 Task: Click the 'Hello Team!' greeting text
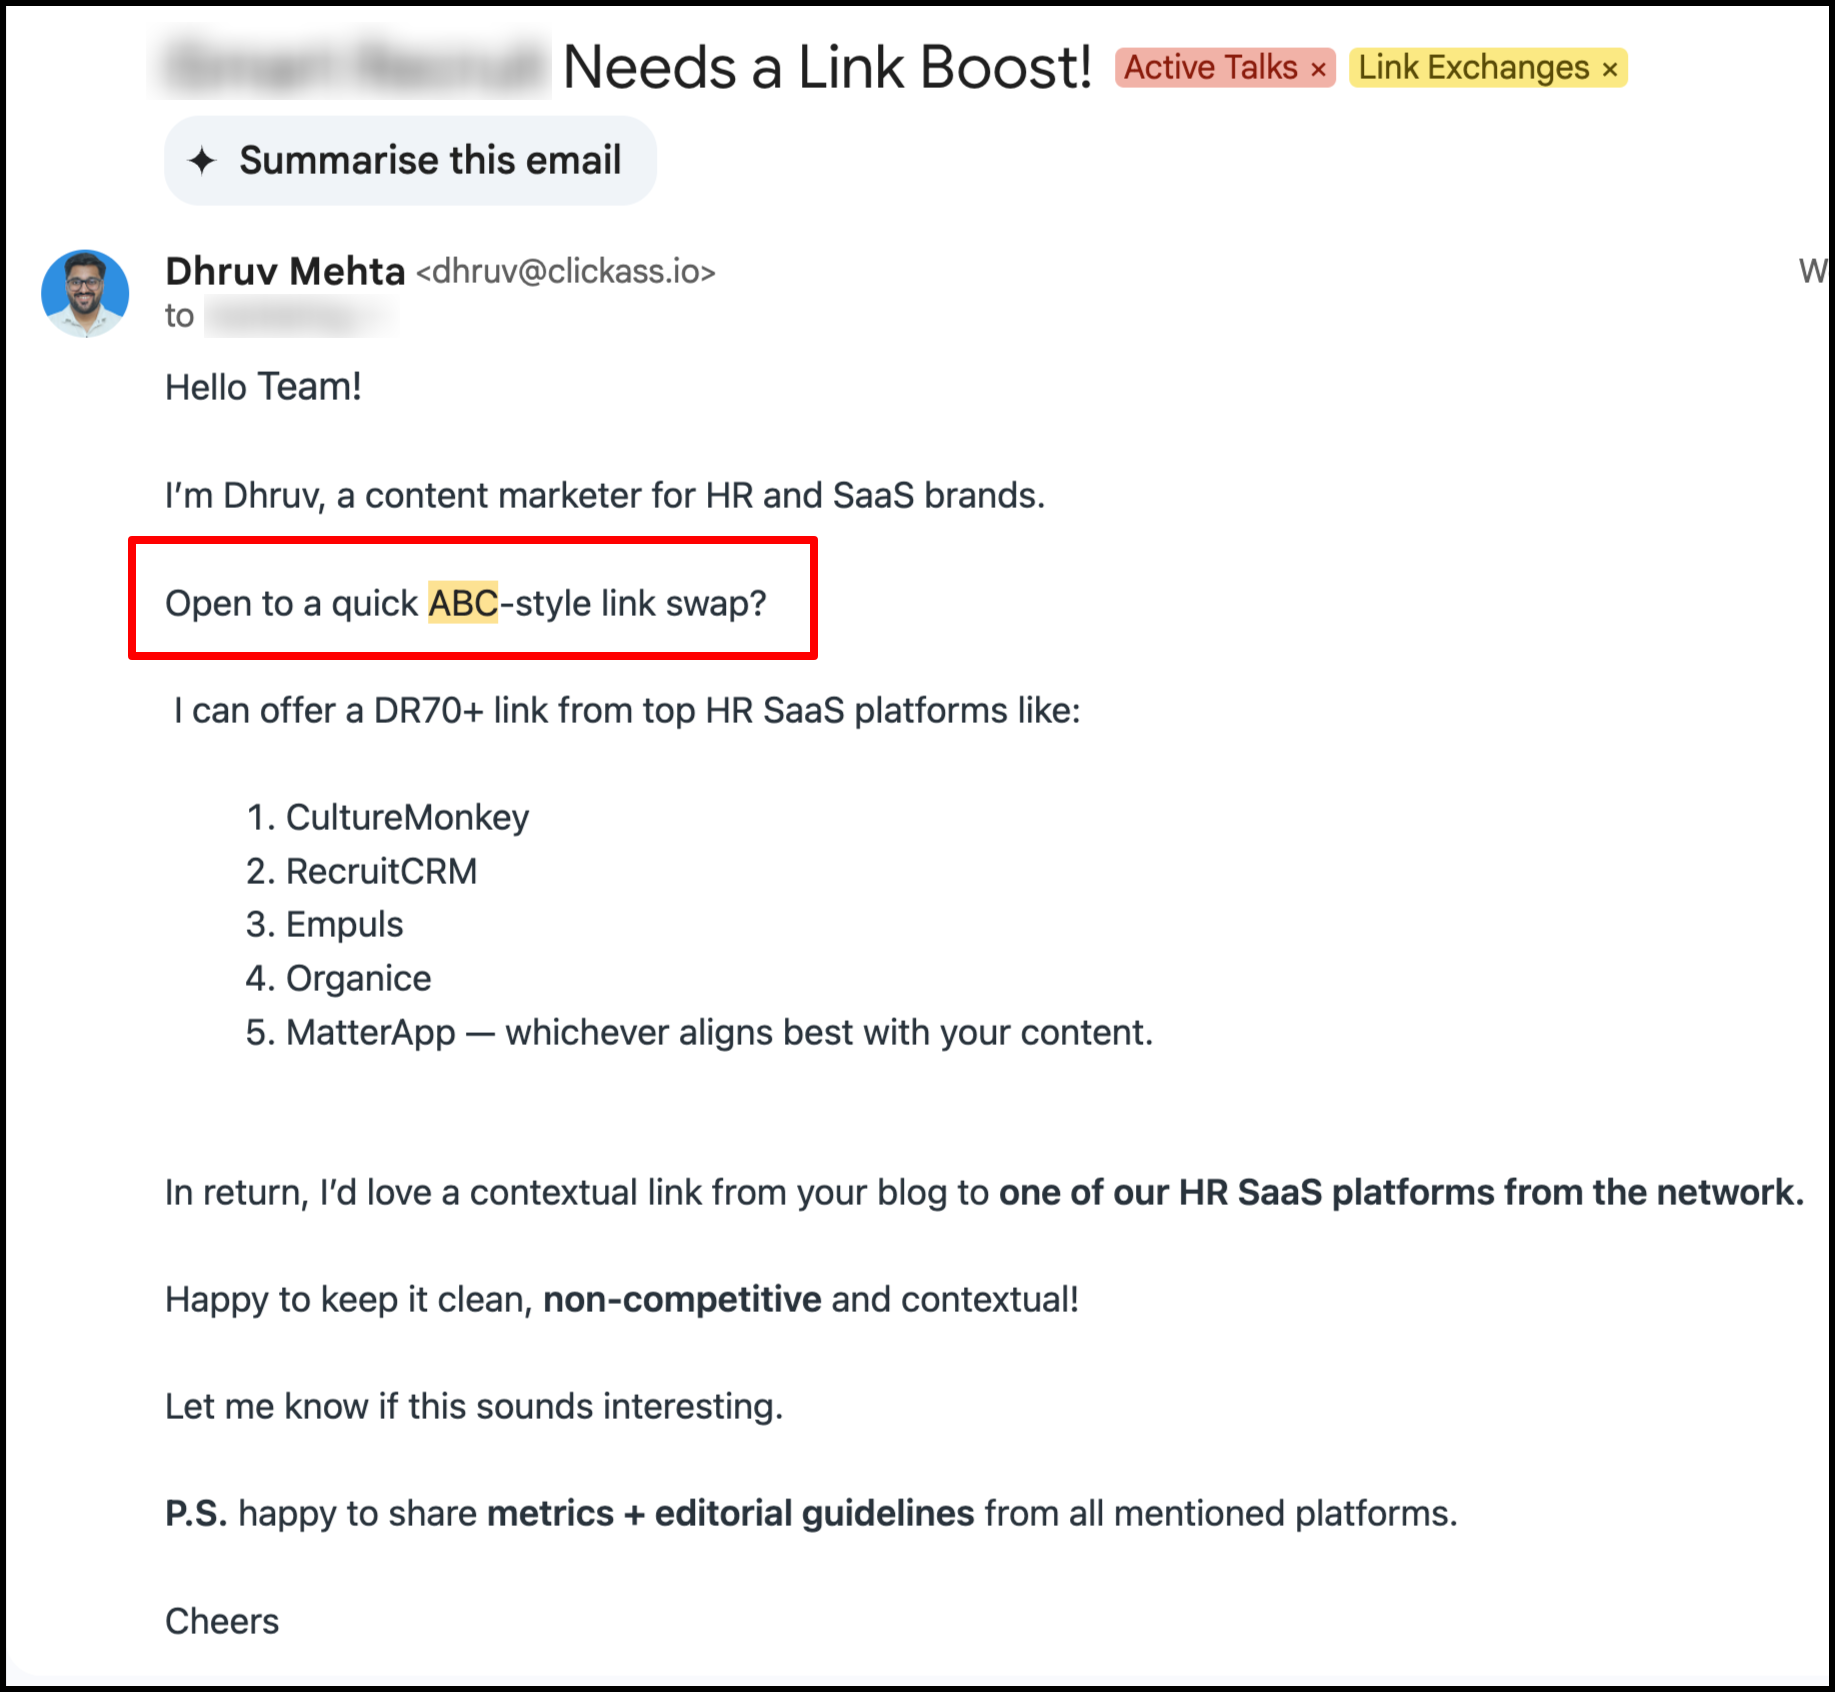click(x=263, y=387)
